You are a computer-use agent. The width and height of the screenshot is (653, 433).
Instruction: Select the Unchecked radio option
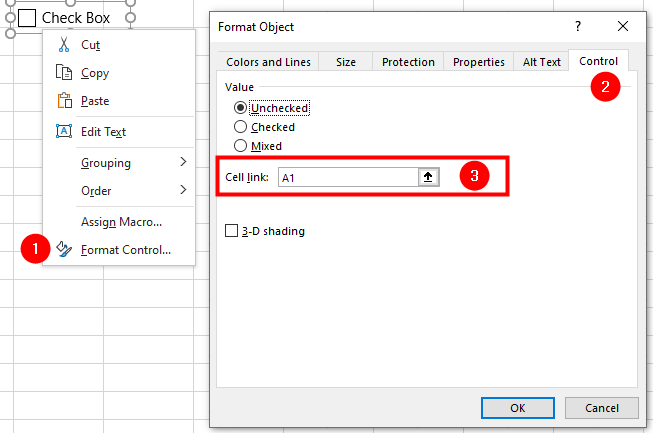(240, 108)
